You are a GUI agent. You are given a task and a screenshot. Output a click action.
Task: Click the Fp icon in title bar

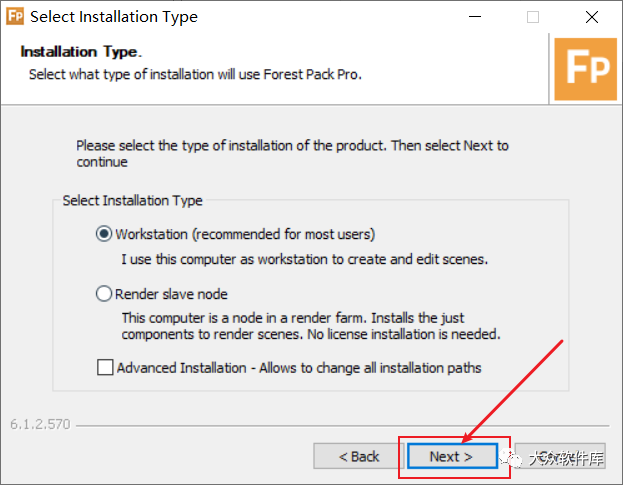pyautogui.click(x=15, y=17)
